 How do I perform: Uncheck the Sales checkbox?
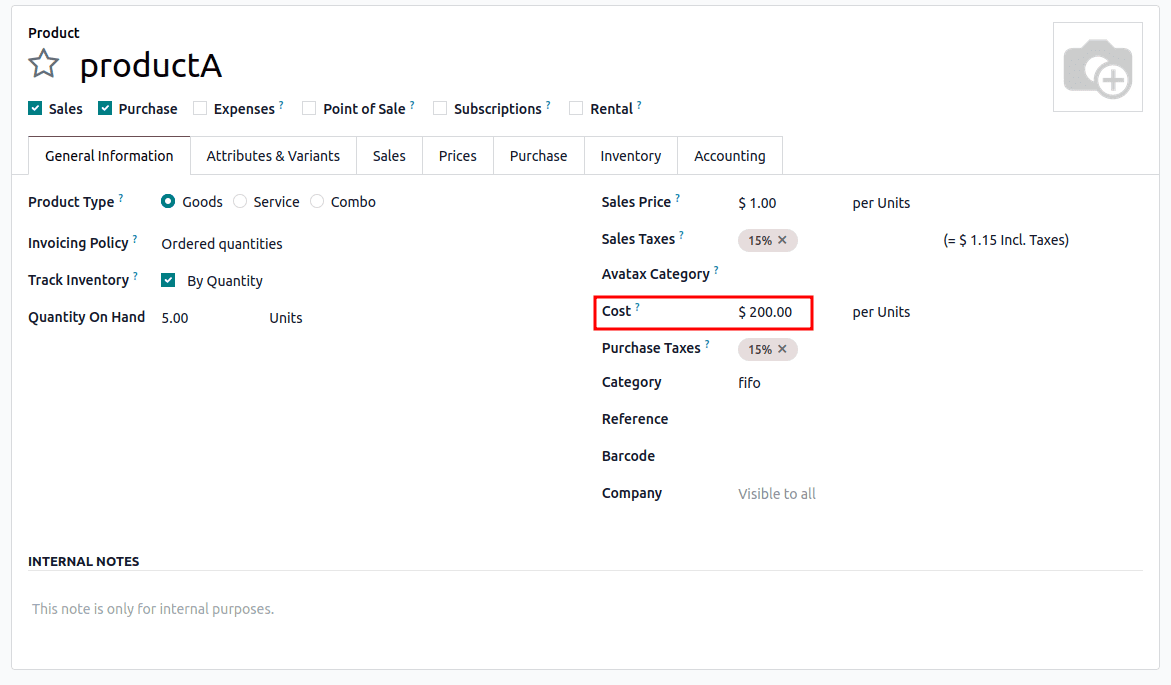pyautogui.click(x=35, y=108)
